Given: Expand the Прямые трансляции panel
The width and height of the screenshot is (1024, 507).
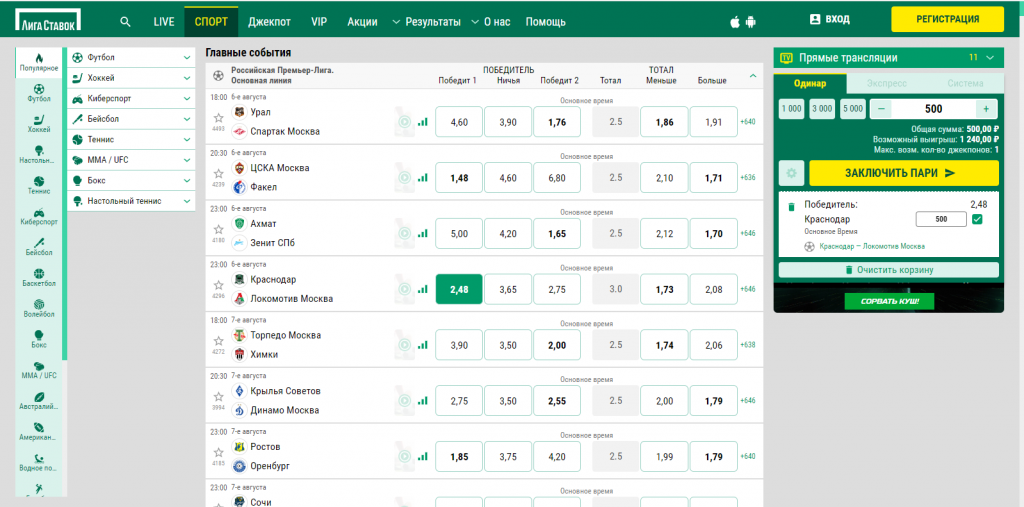Looking at the screenshot, I should click(990, 58).
